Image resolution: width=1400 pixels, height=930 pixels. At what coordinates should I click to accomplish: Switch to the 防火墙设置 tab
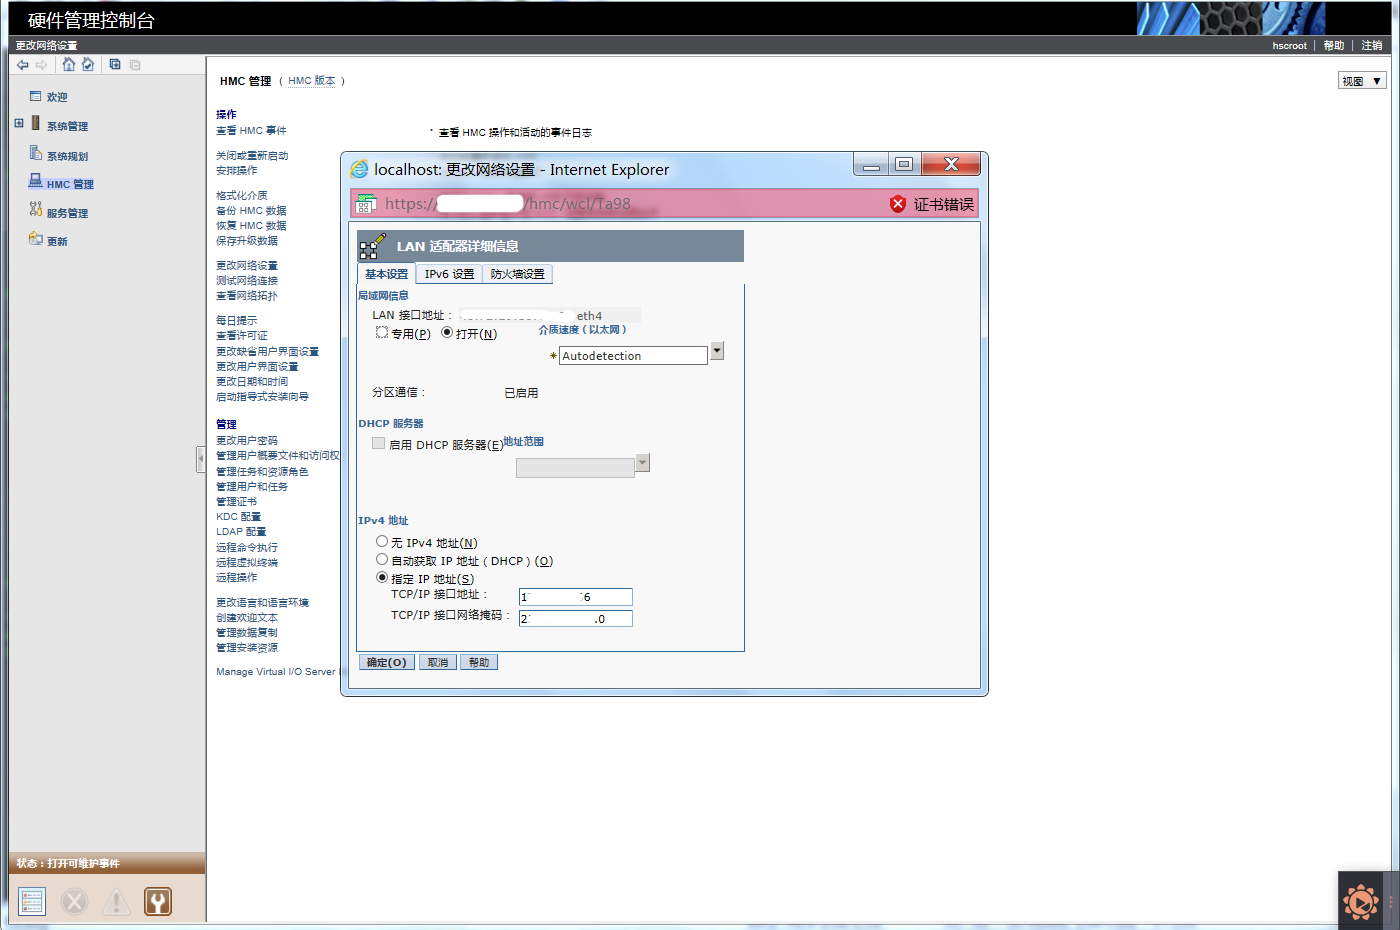point(517,274)
